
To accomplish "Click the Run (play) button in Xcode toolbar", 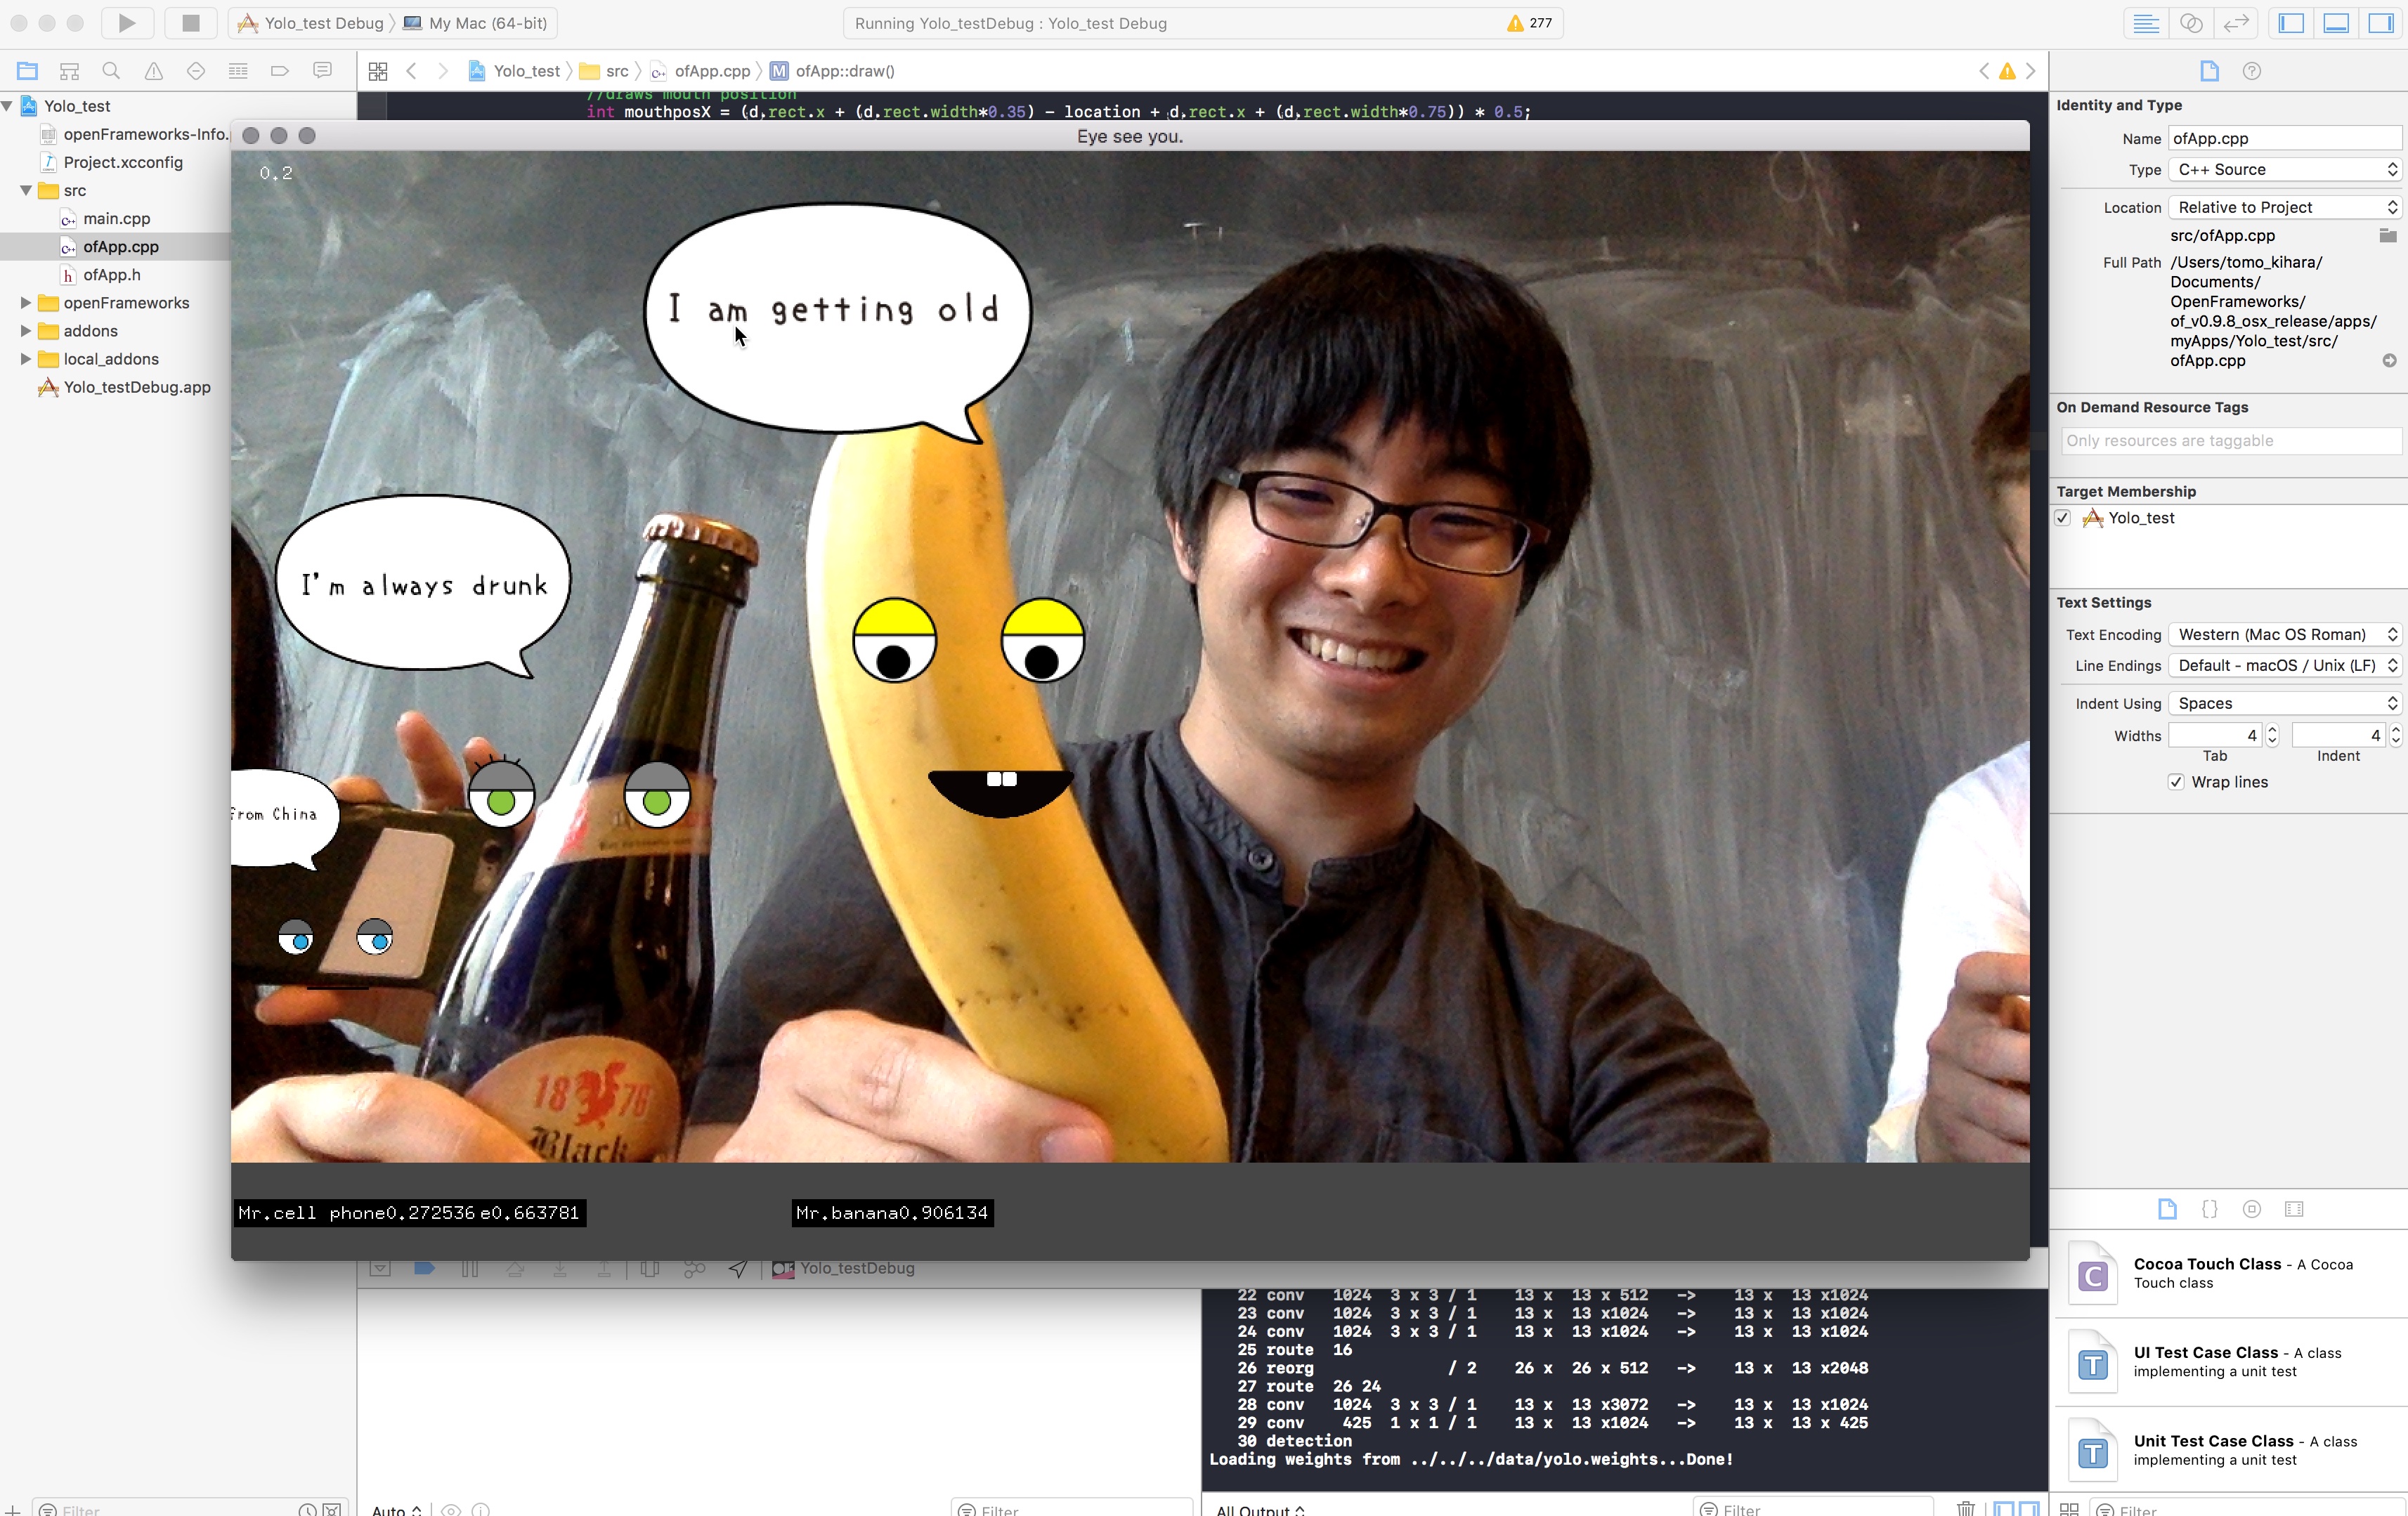I will (x=127, y=22).
